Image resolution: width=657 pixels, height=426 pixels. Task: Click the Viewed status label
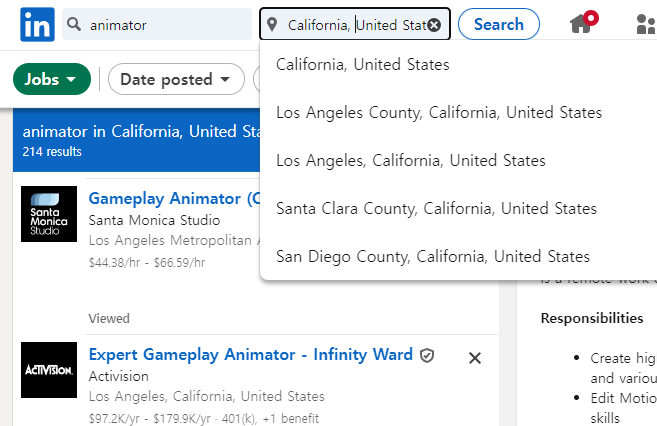click(x=109, y=318)
